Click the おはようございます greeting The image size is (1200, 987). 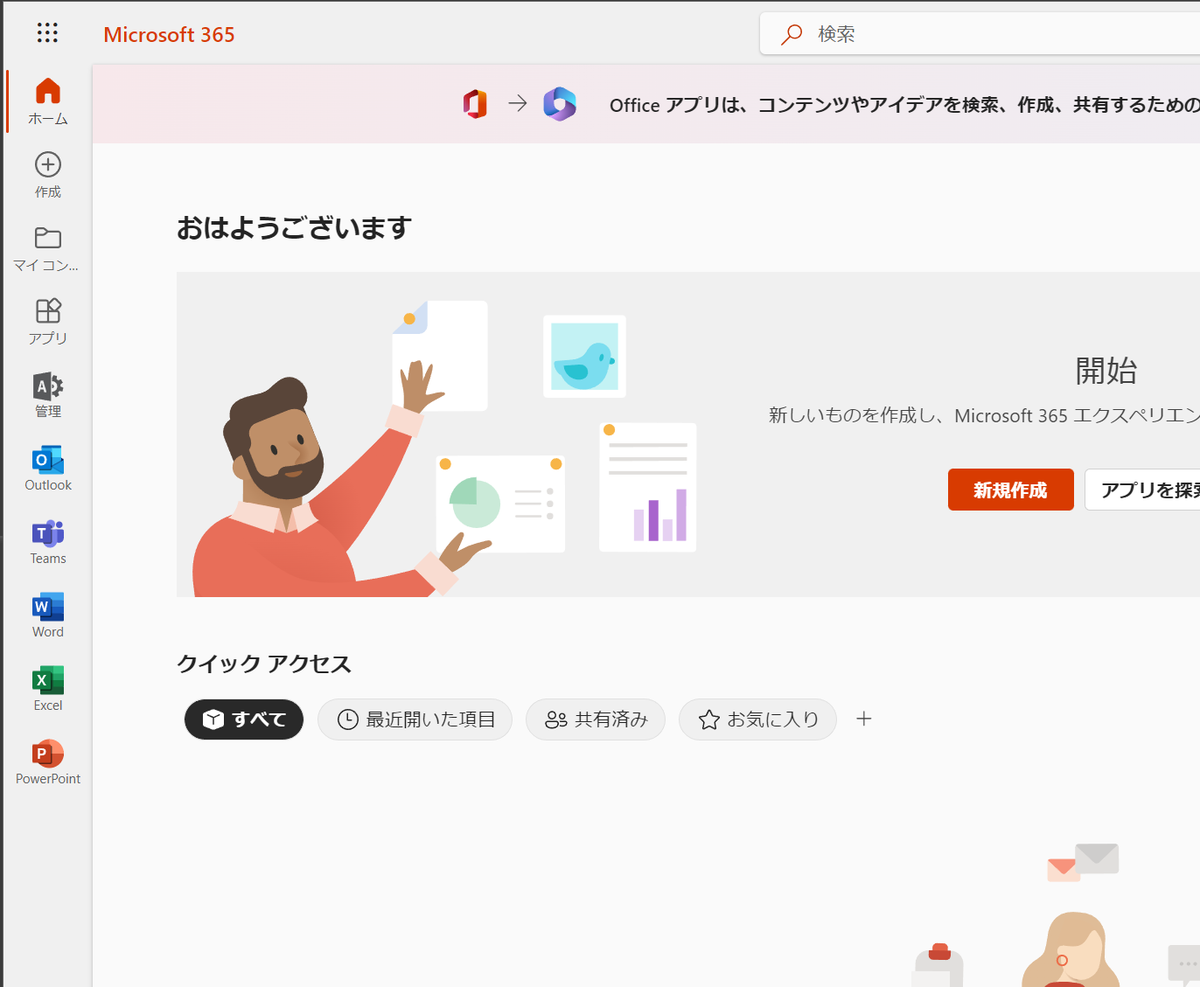pos(295,228)
